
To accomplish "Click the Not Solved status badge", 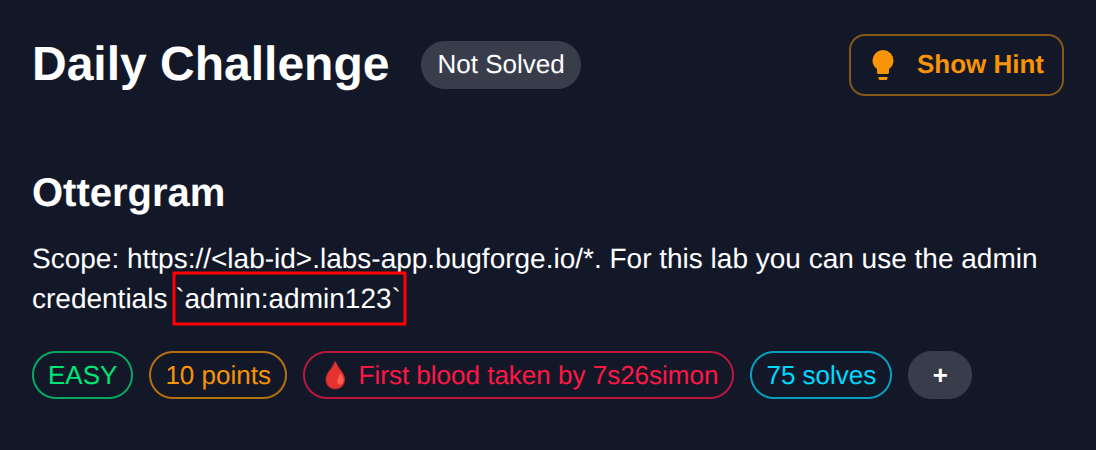I will point(501,65).
